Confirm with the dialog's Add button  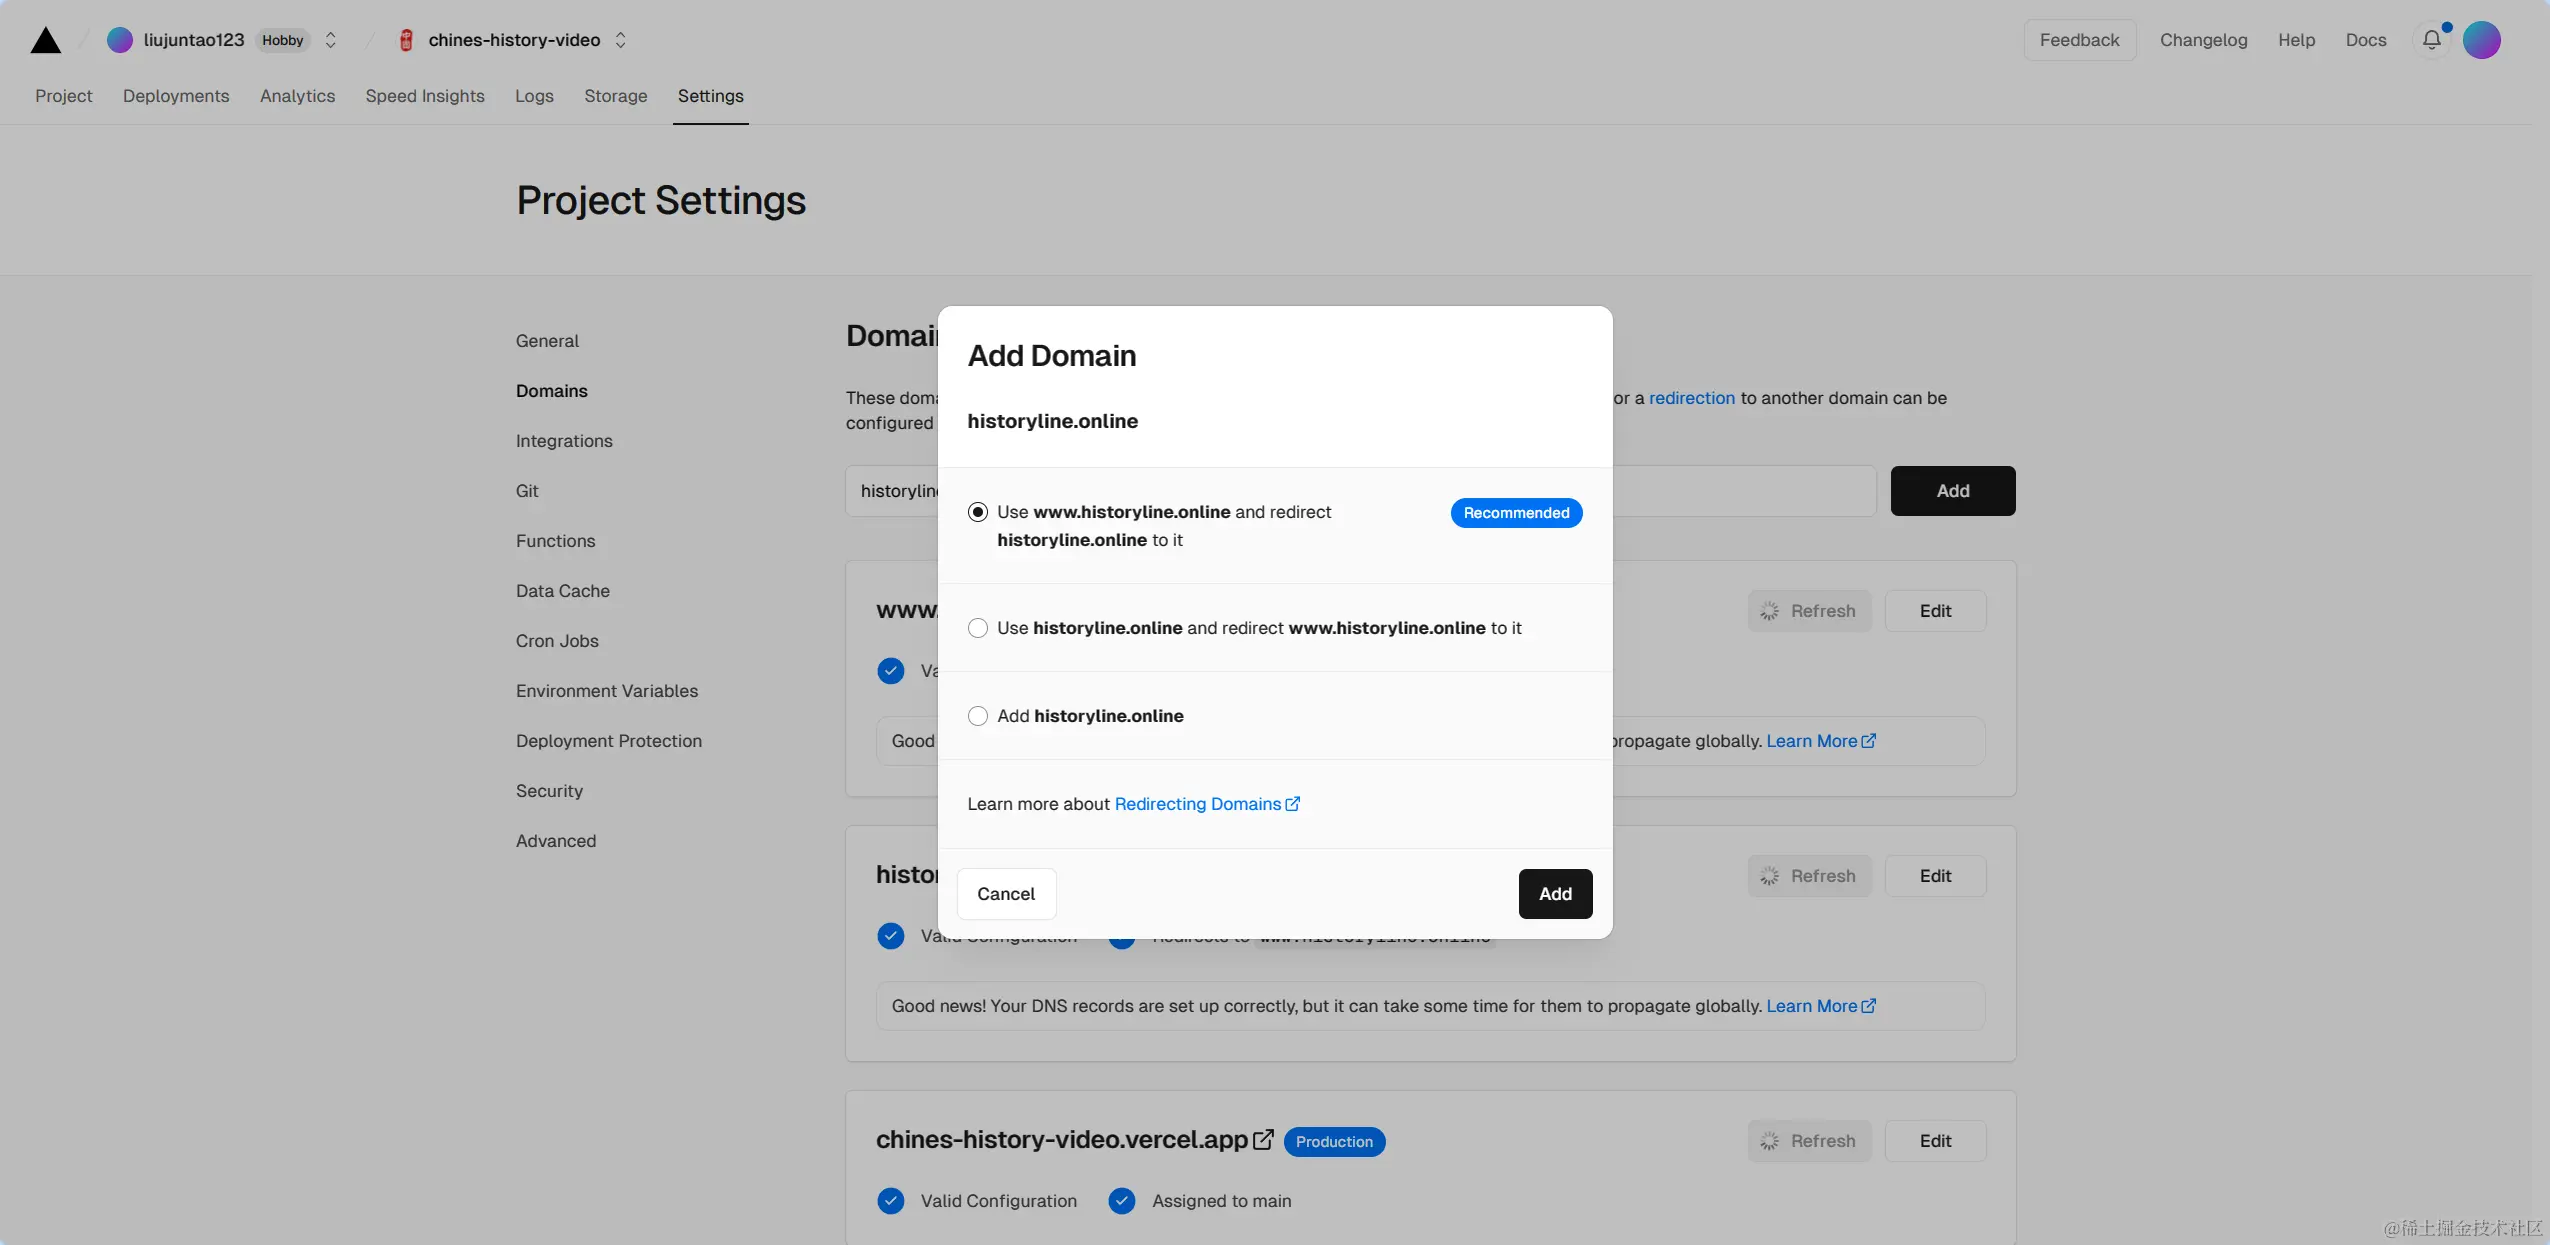tap(1555, 894)
